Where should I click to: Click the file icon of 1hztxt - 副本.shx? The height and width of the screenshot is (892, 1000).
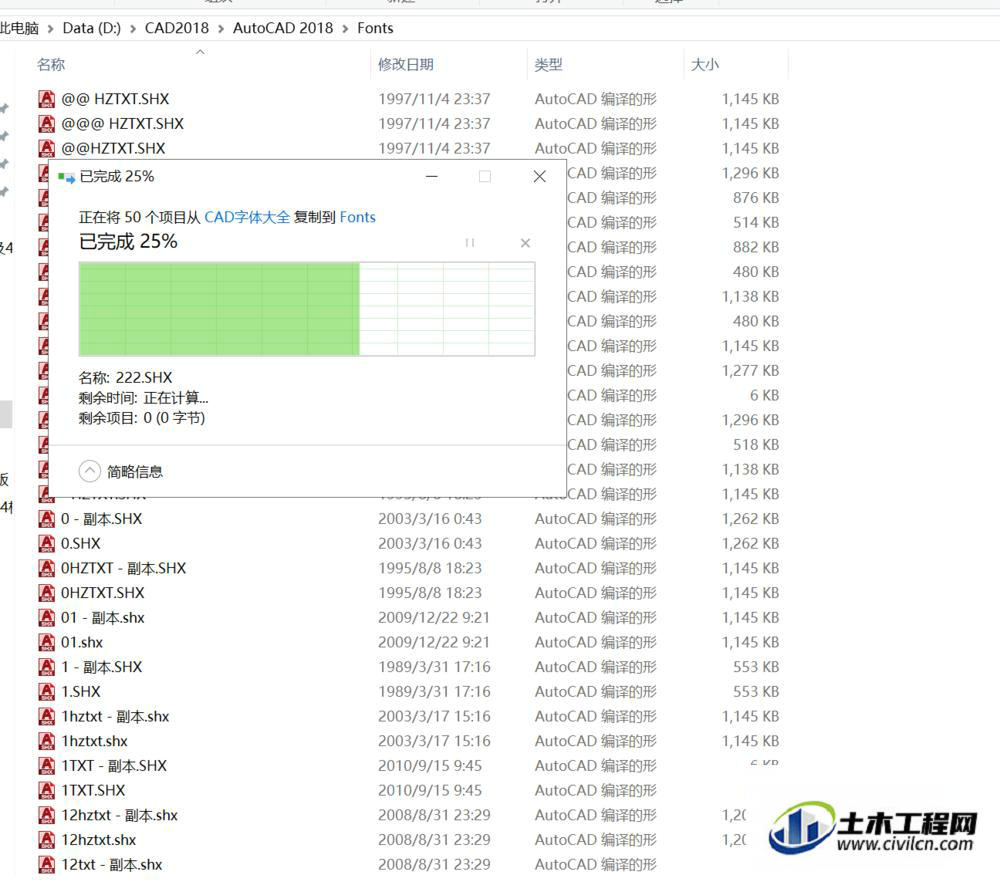[x=47, y=717]
